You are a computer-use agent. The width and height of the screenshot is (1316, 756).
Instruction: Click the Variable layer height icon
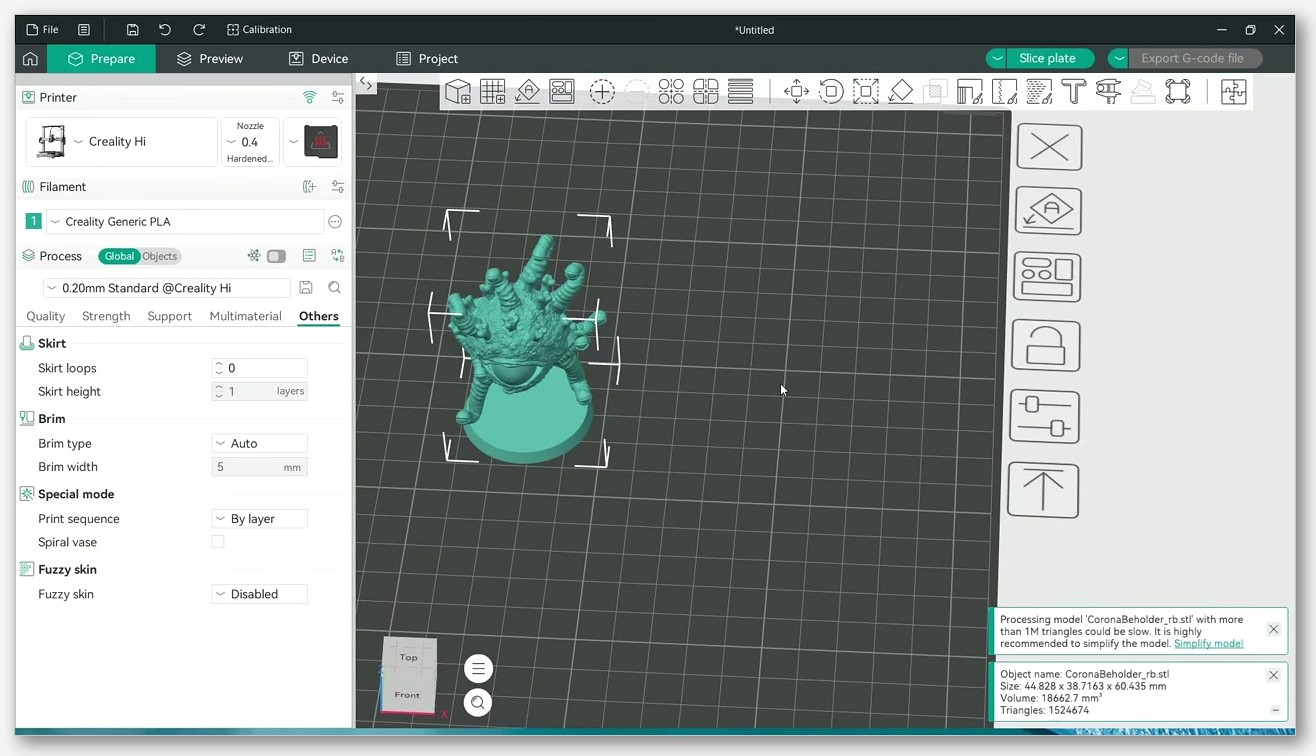coord(741,92)
